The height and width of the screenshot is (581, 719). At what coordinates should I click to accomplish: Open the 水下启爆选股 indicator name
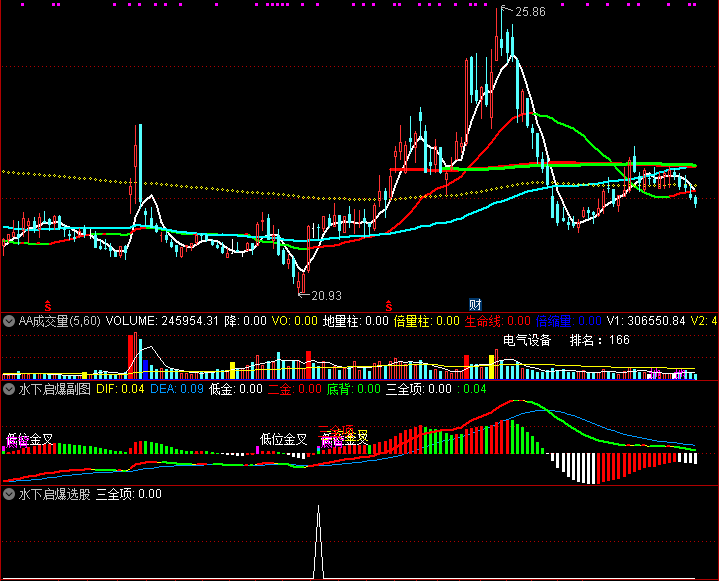[x=55, y=494]
